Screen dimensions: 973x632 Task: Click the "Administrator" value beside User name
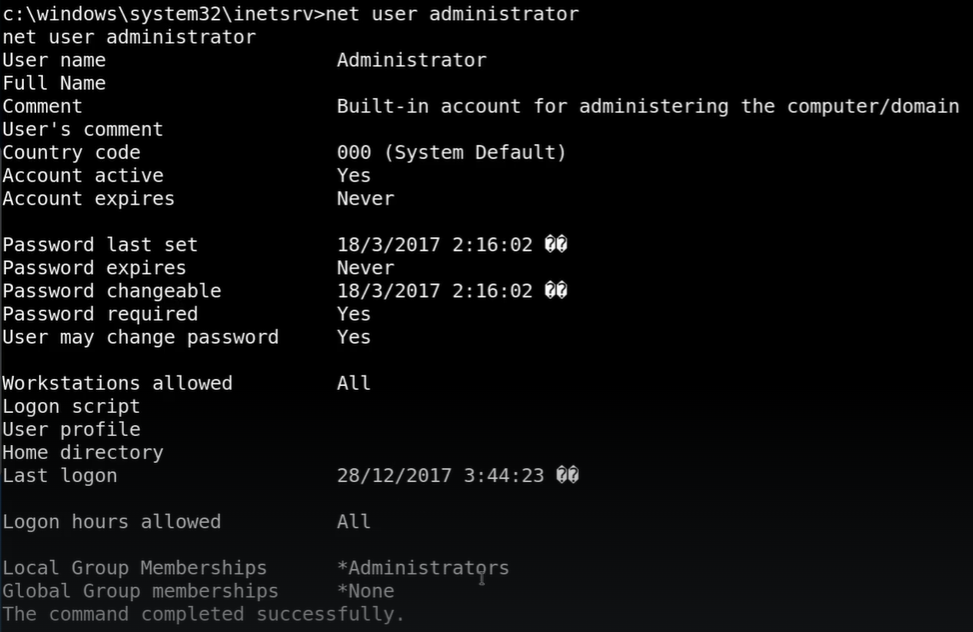coord(411,60)
